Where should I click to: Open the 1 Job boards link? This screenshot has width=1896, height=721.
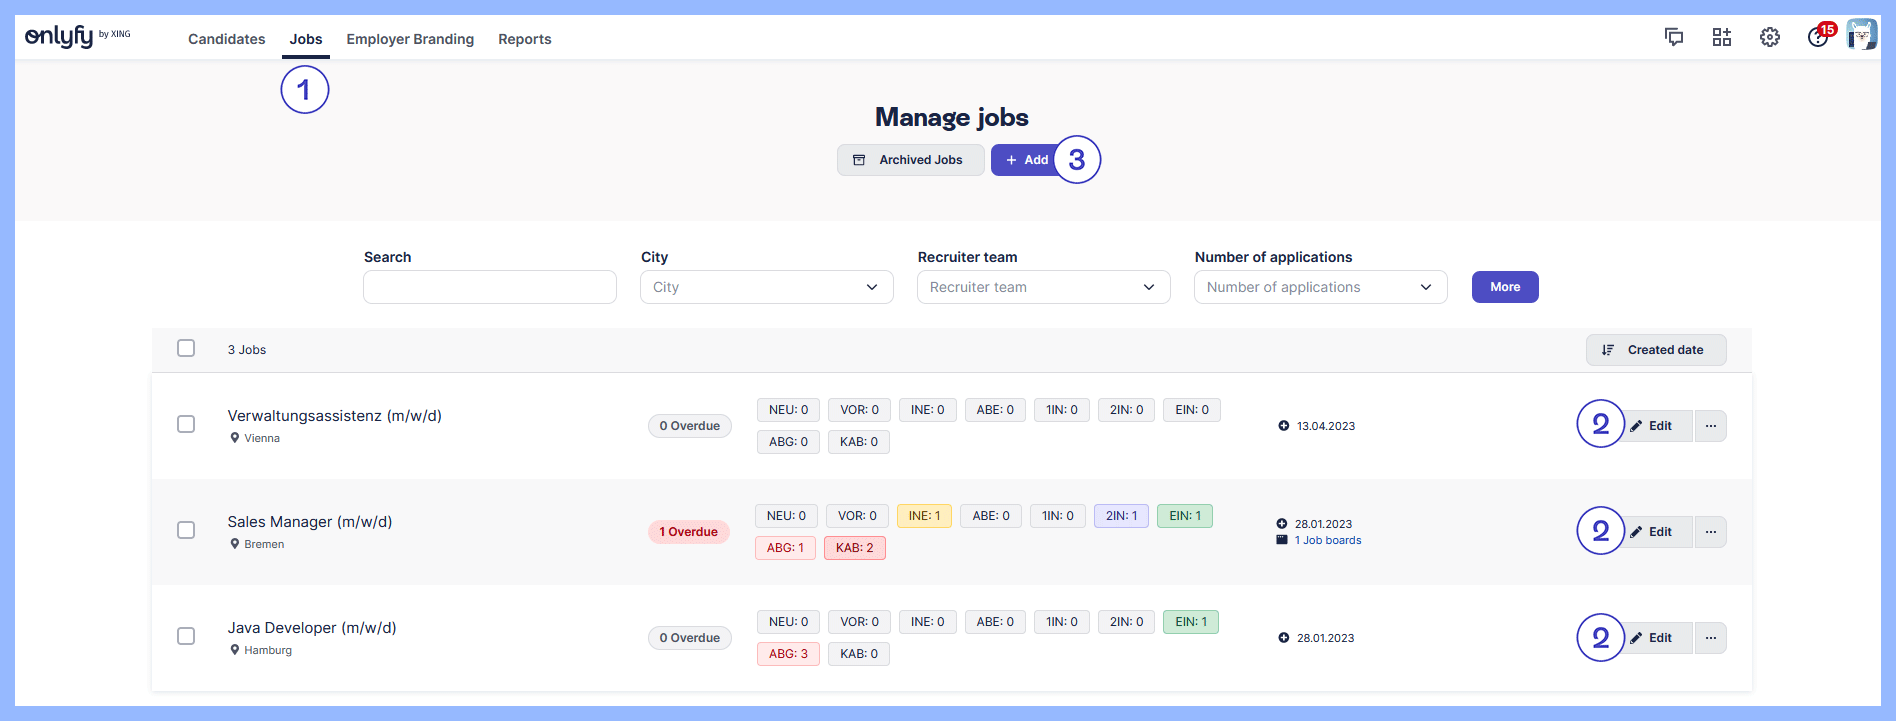pos(1331,540)
